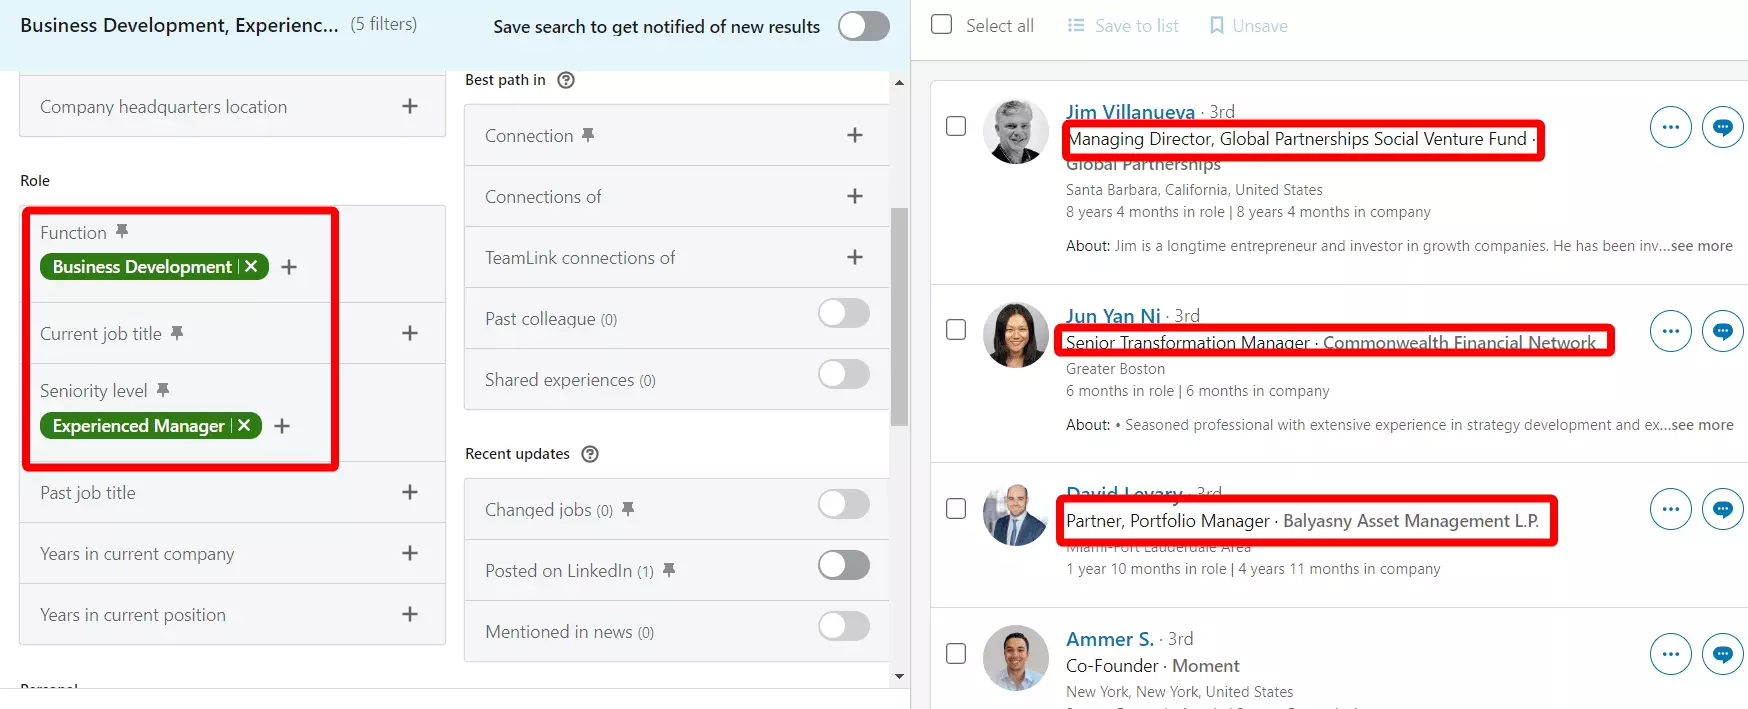
Task: Enable the Shared experiences toggle
Action: (844, 374)
